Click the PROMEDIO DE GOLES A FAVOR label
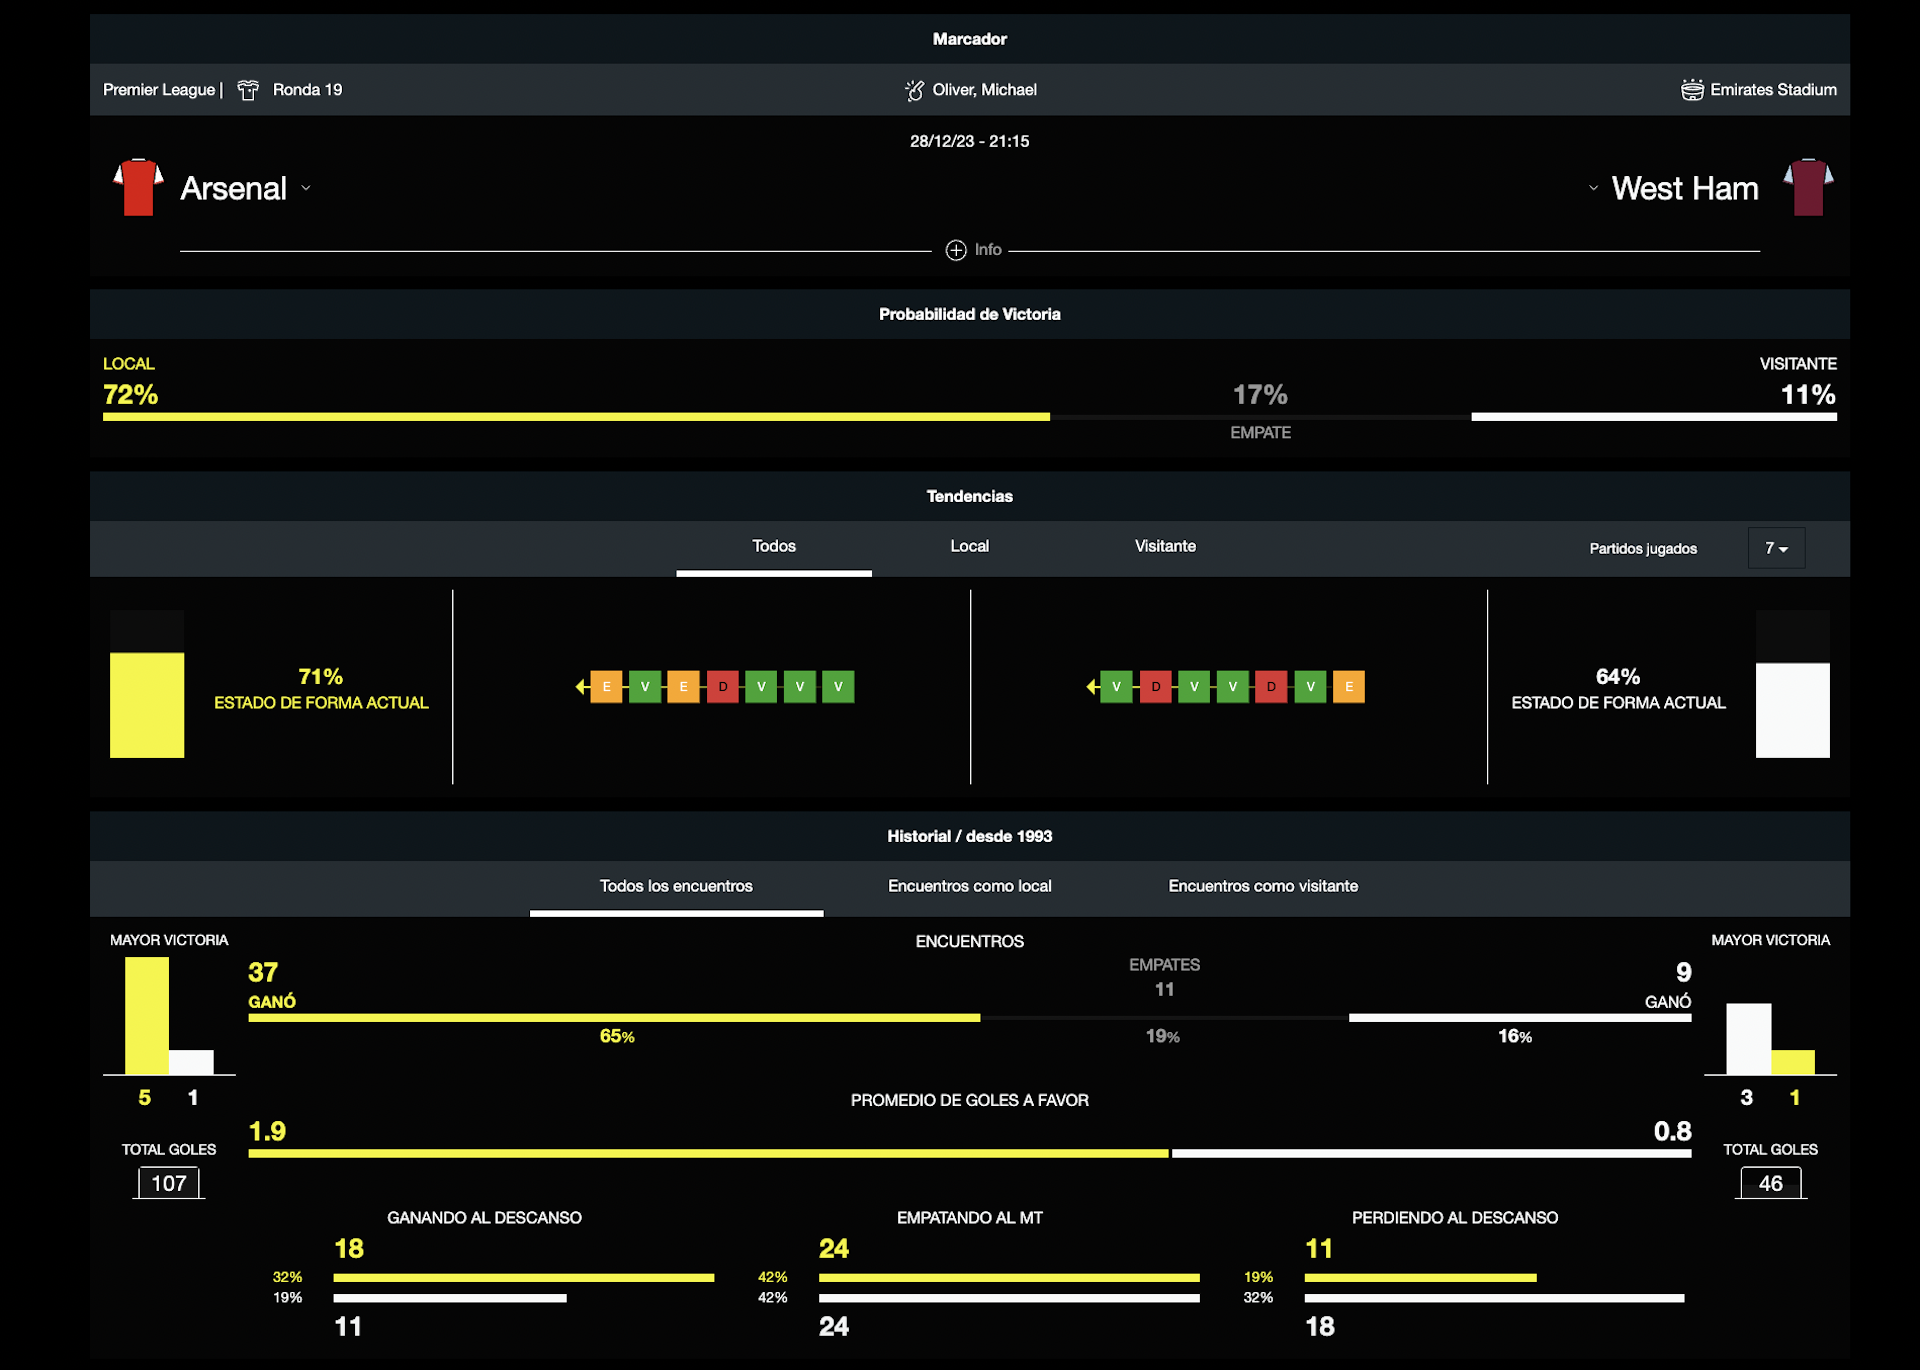Image resolution: width=1920 pixels, height=1370 pixels. pos(969,1100)
